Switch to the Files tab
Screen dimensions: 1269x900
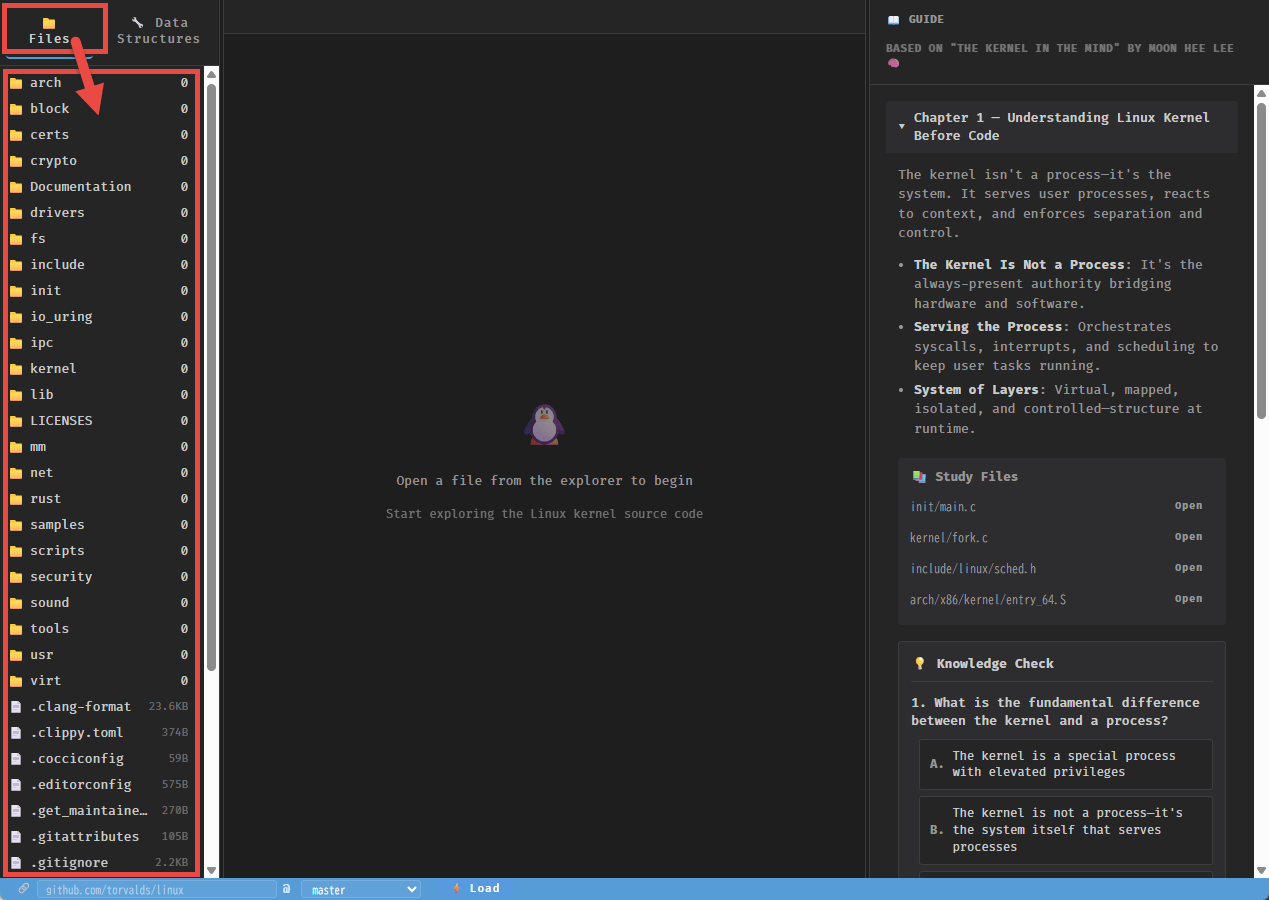coord(50,30)
